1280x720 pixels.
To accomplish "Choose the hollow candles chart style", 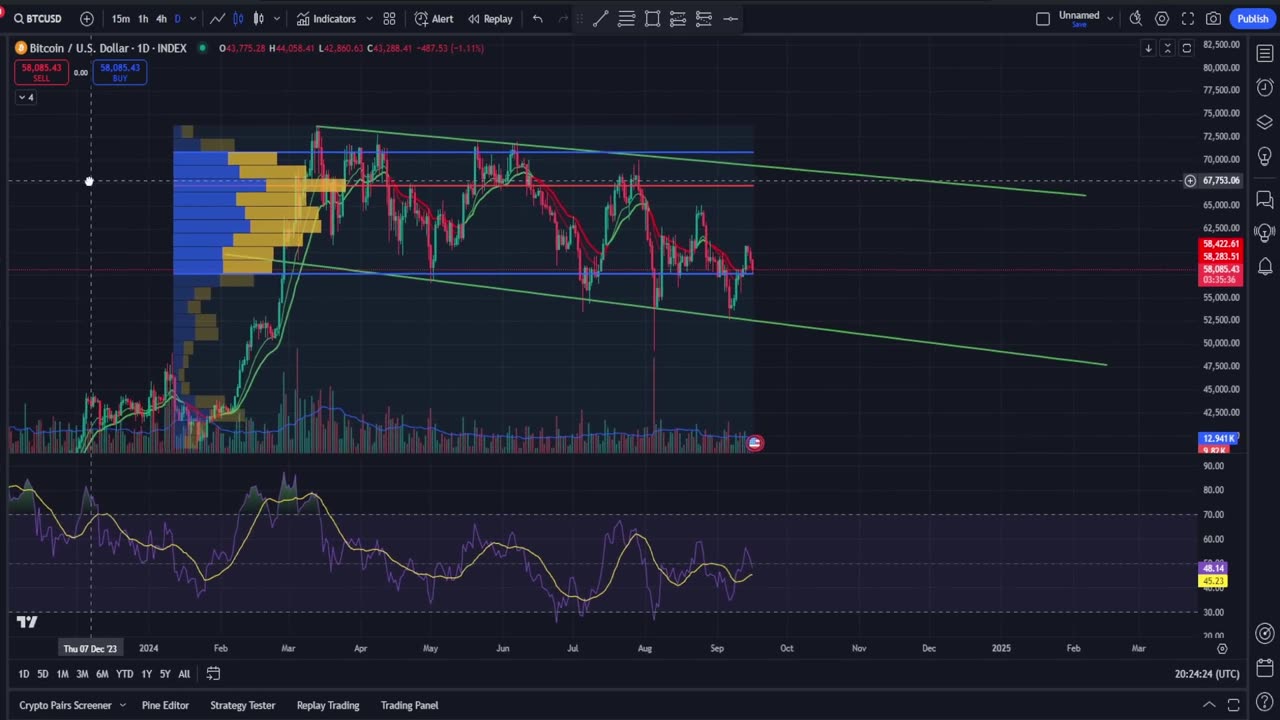I will (238, 19).
